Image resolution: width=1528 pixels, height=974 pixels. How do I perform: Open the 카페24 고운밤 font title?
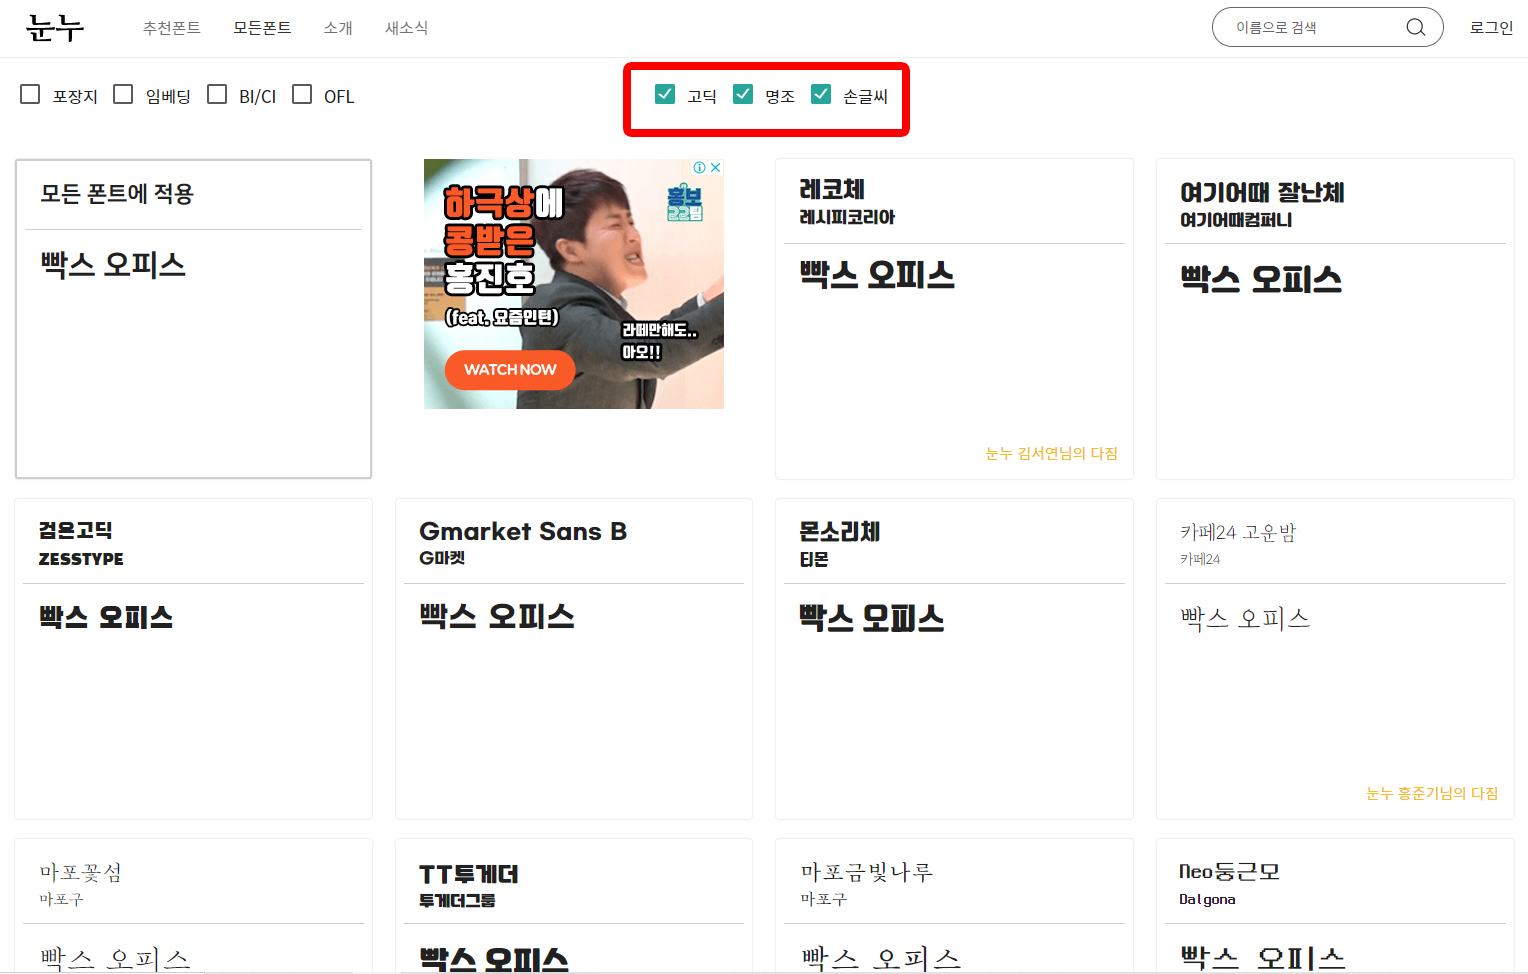[x=1238, y=532]
